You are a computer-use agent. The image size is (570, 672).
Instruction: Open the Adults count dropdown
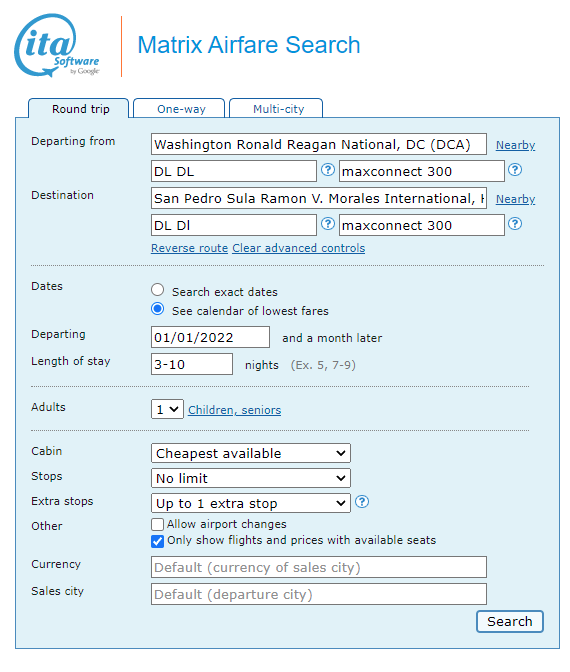coord(167,409)
